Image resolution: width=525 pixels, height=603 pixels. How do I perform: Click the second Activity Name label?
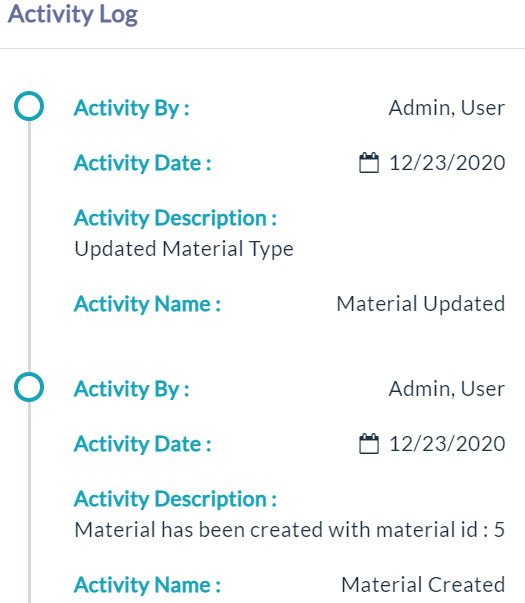point(147,585)
